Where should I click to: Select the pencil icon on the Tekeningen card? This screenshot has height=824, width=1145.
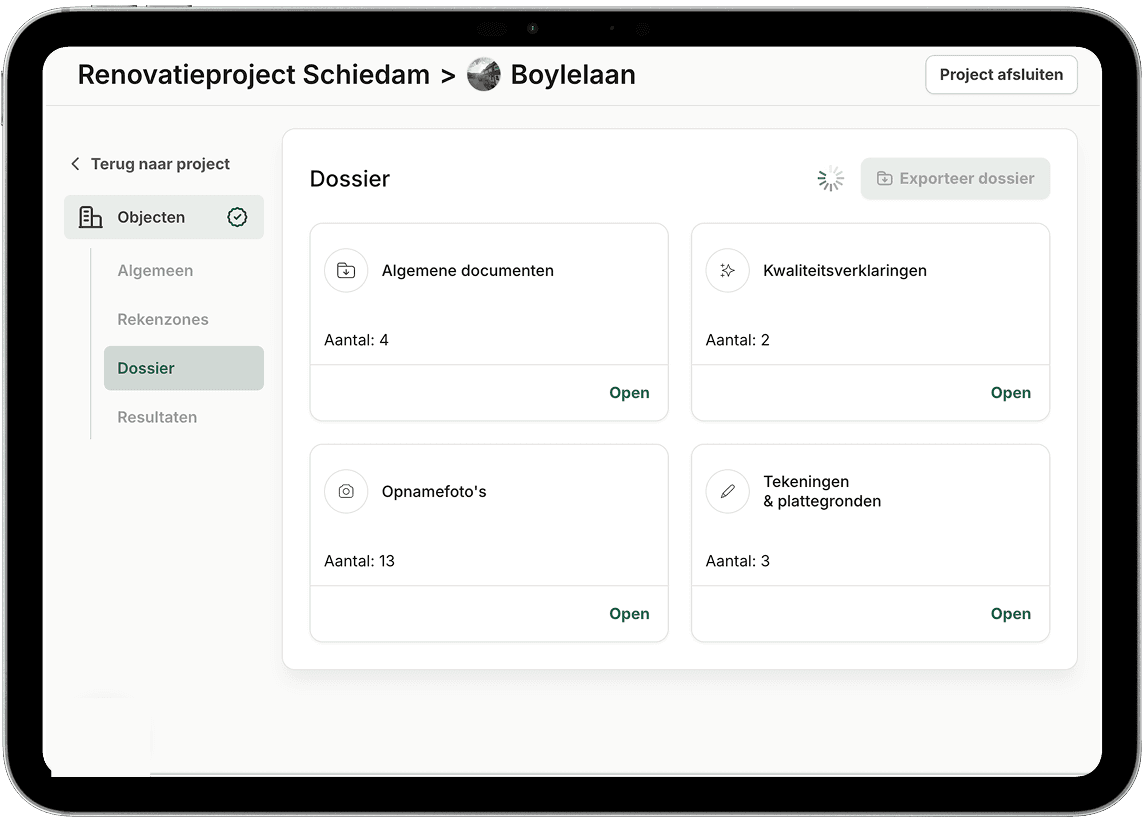[727, 491]
